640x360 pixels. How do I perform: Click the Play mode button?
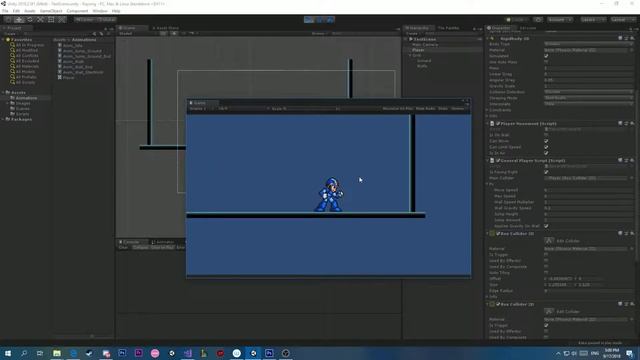pos(309,19)
